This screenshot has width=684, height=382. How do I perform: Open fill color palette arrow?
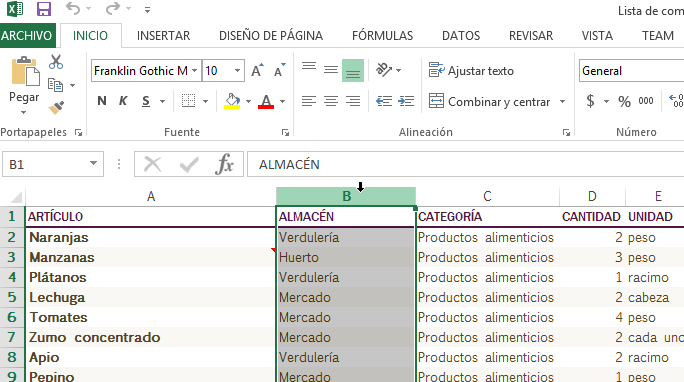[x=248, y=102]
